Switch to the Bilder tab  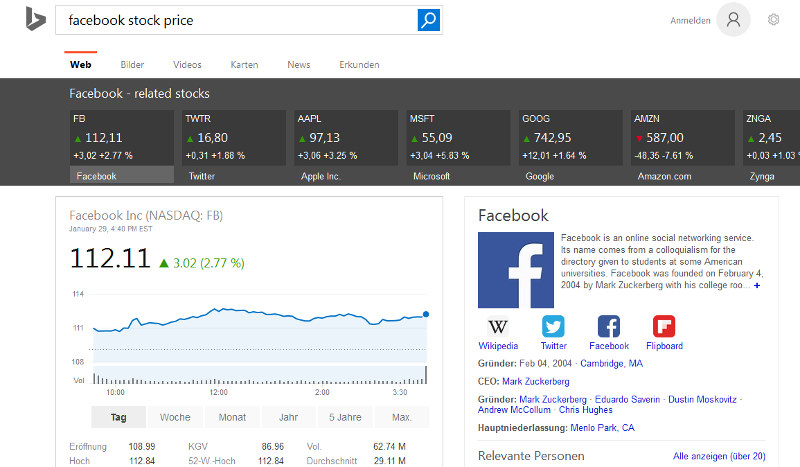(x=132, y=65)
